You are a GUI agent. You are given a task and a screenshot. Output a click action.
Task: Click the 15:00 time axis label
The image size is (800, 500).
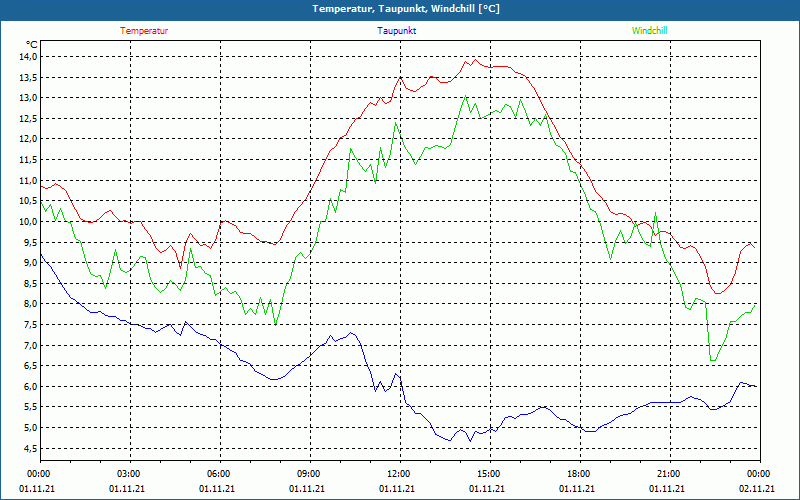(x=488, y=474)
